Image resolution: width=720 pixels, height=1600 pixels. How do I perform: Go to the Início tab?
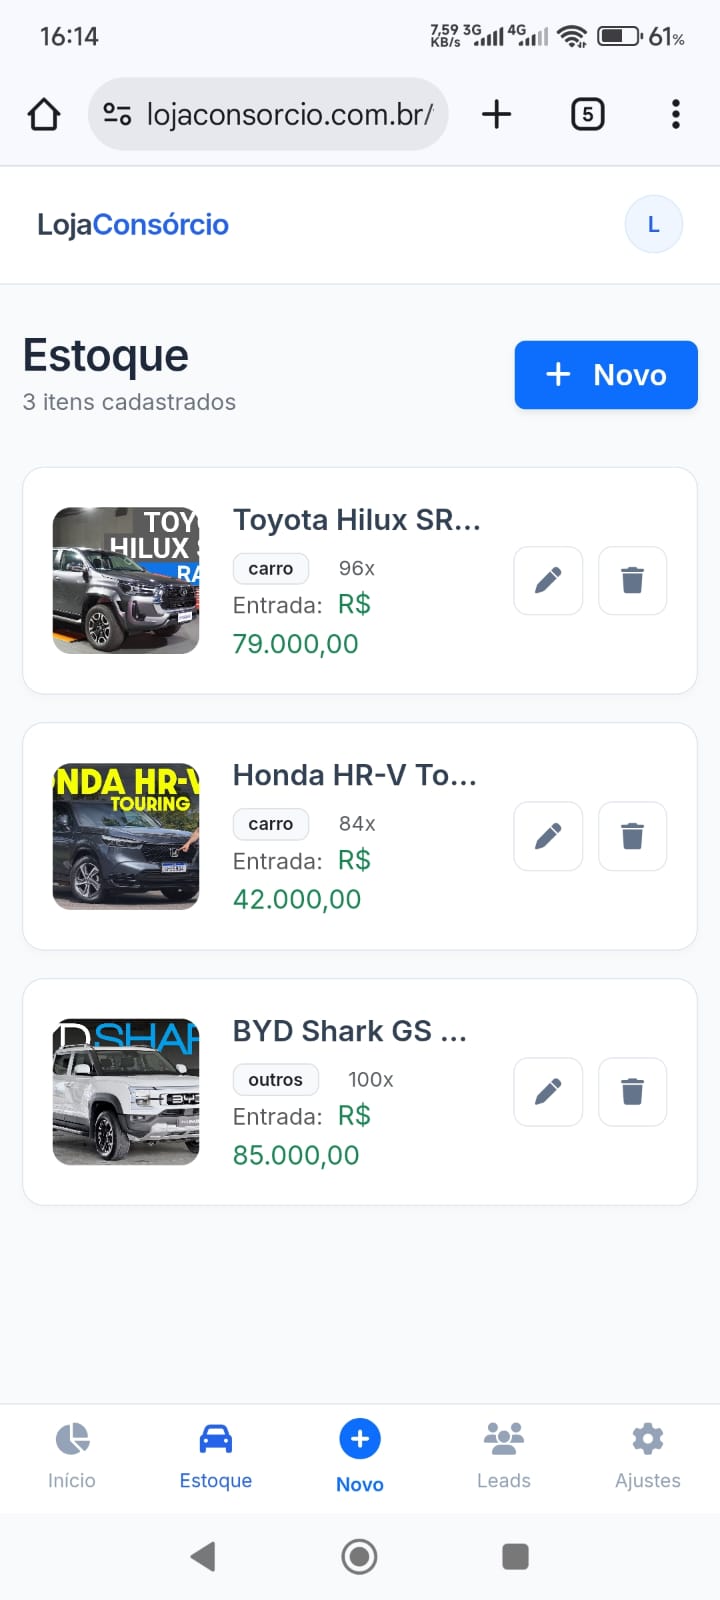(72, 1456)
